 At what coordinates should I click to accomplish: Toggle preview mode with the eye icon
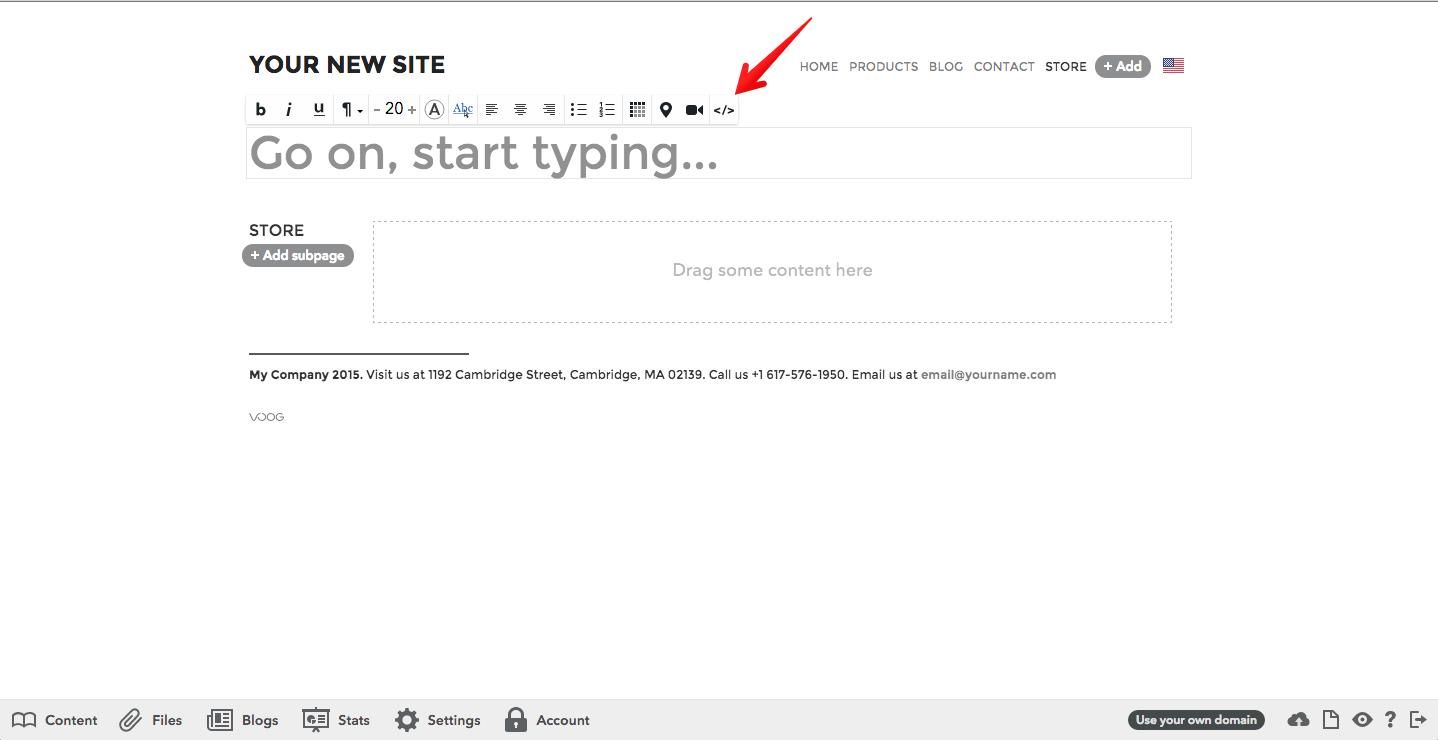pyautogui.click(x=1362, y=720)
